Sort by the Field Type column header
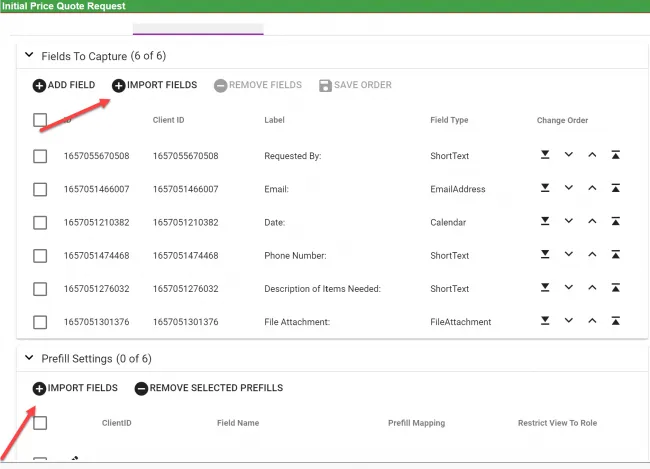 coord(449,120)
